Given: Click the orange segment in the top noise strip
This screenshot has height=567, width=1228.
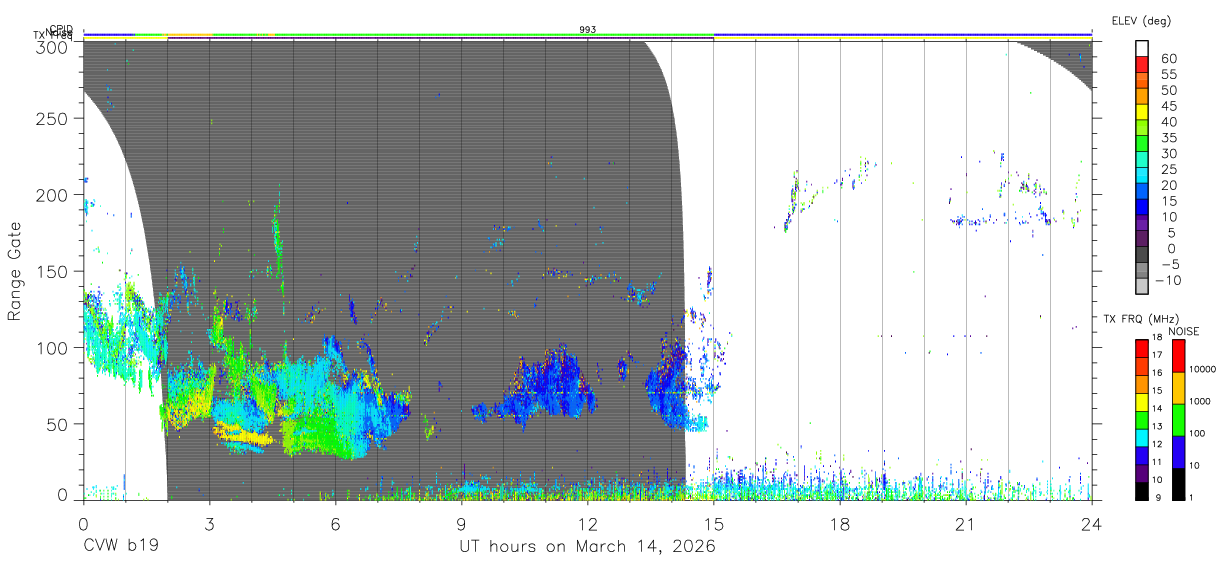Looking at the screenshot, I should tap(189, 34).
